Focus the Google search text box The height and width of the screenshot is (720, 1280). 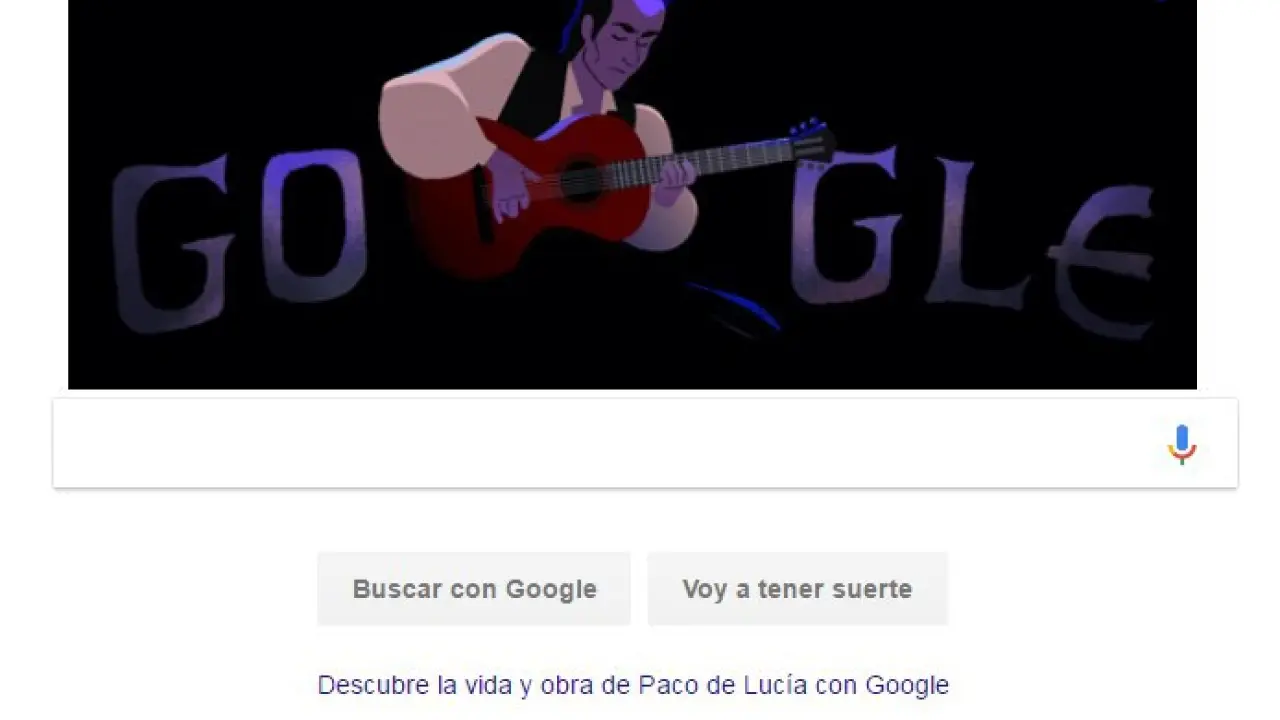(x=645, y=443)
